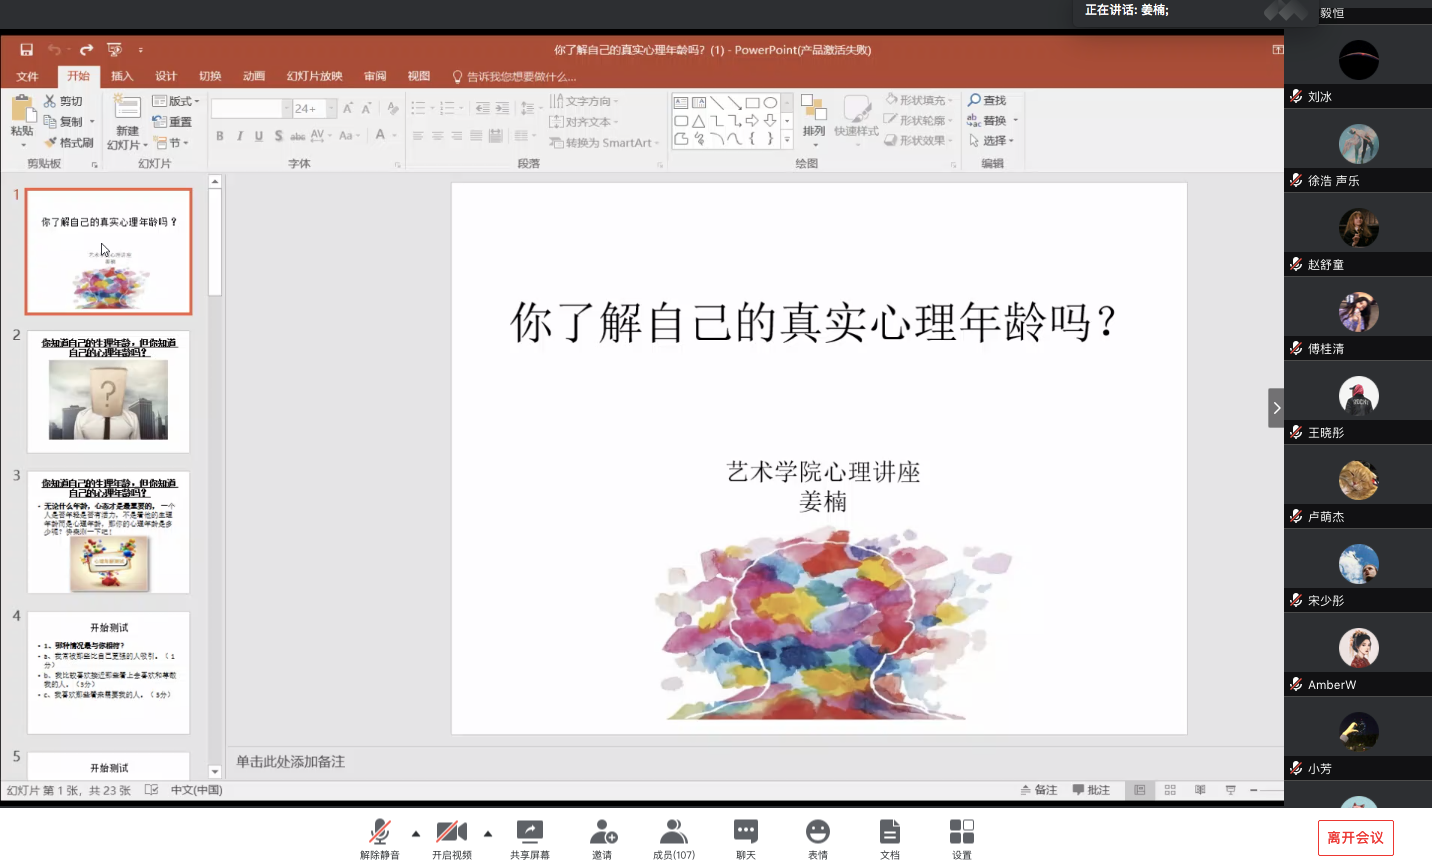This screenshot has width=1432, height=867.
Task: Click the Reset (重置) slide button
Action: [172, 121]
